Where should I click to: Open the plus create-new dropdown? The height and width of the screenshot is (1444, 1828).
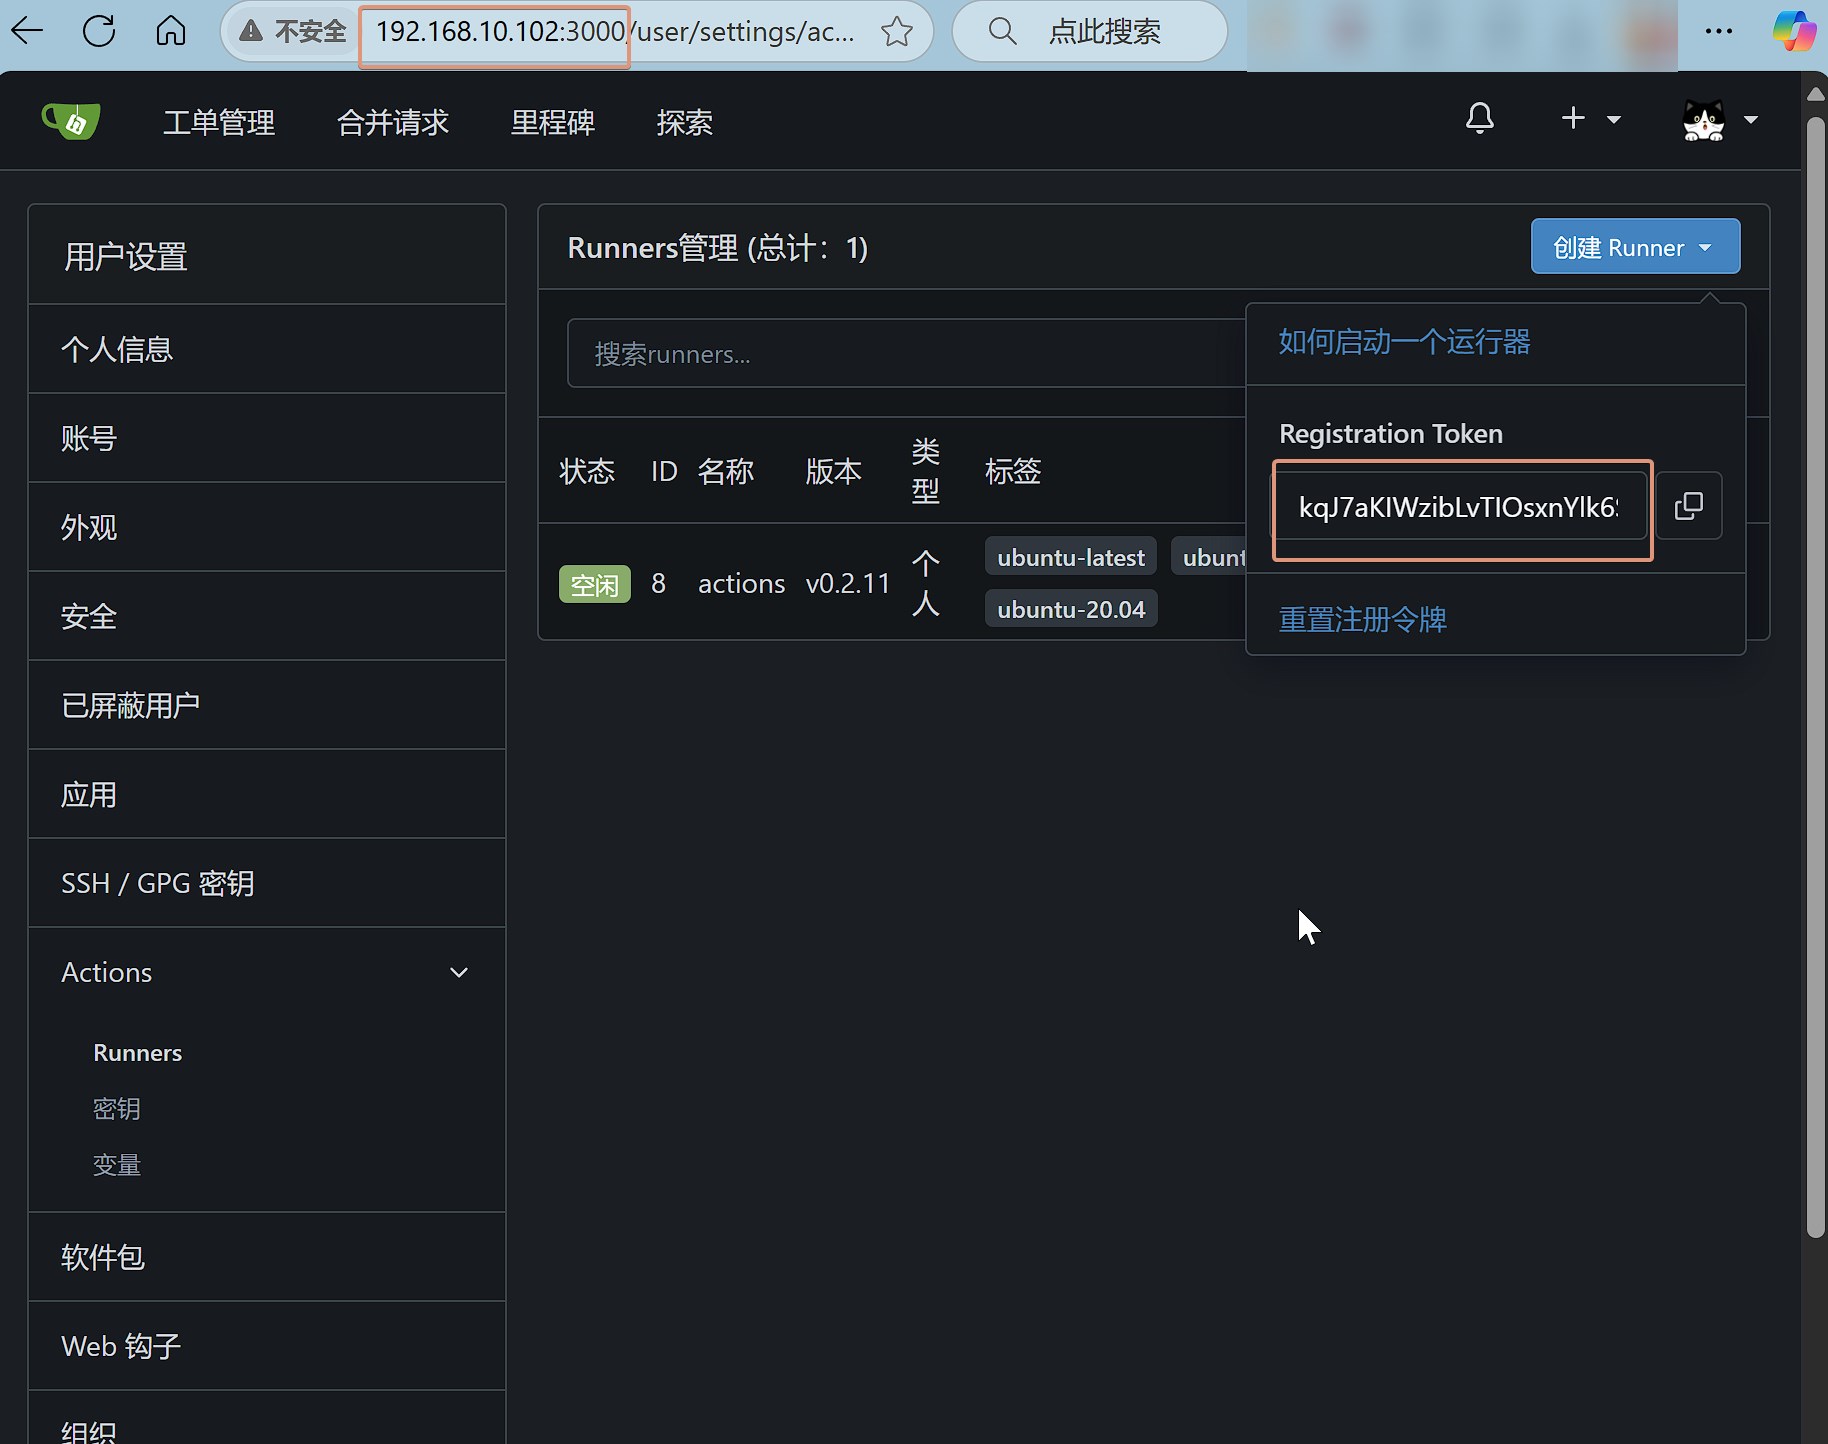(1590, 119)
